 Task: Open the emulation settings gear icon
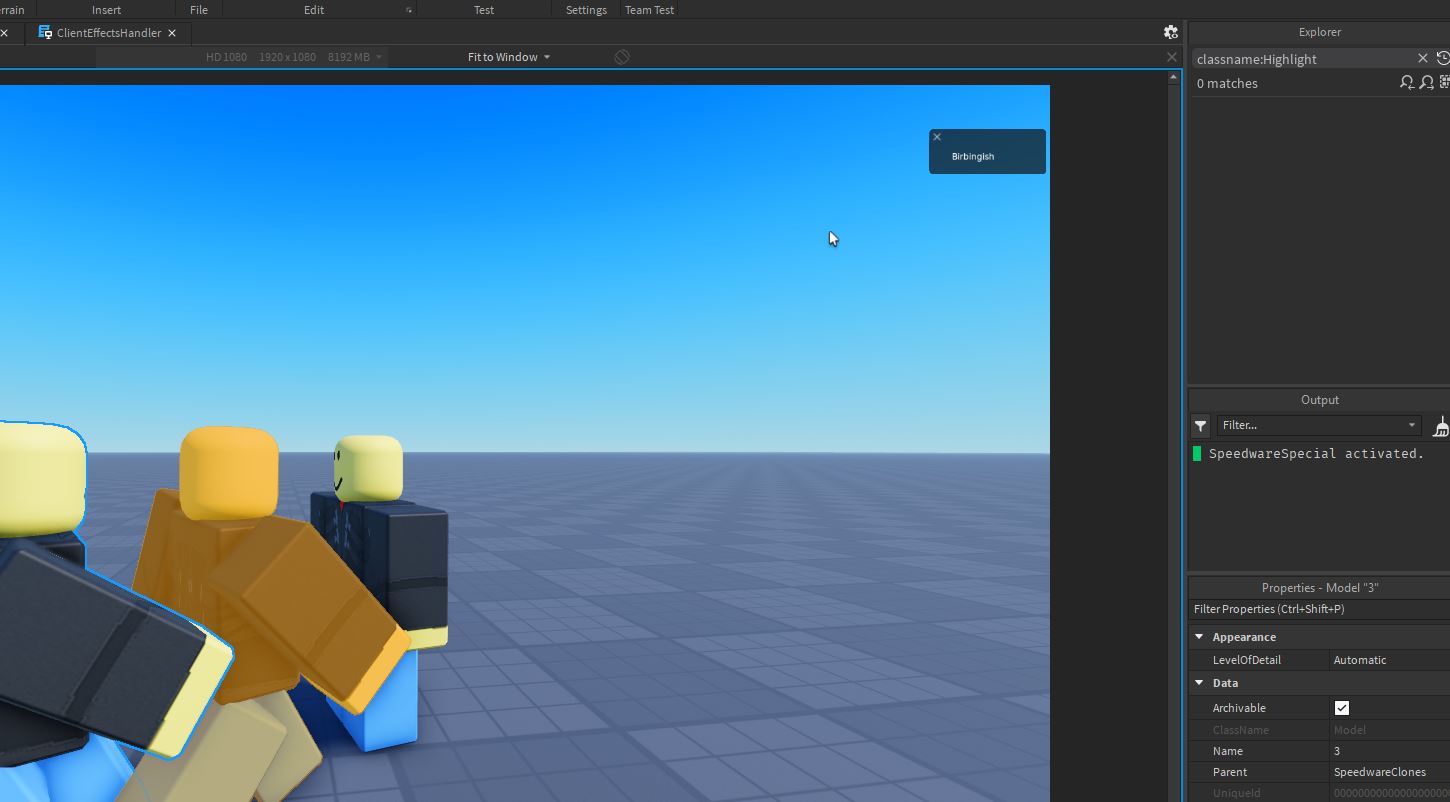pos(1170,32)
